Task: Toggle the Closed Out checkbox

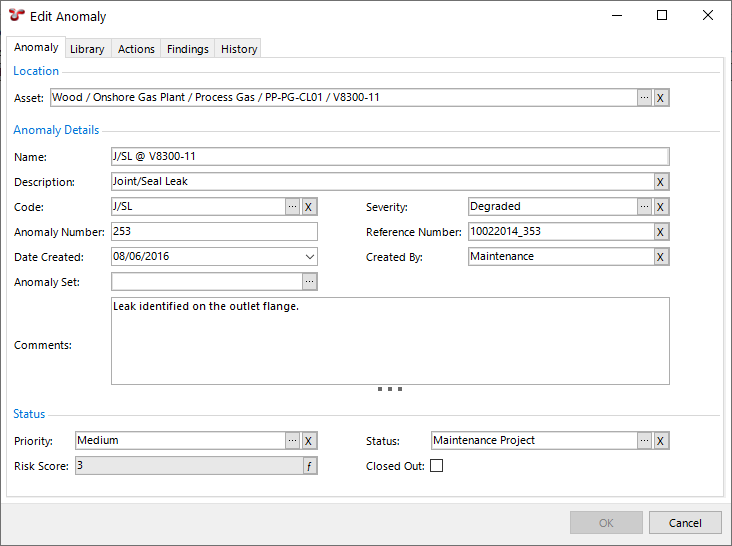Action: click(x=436, y=466)
